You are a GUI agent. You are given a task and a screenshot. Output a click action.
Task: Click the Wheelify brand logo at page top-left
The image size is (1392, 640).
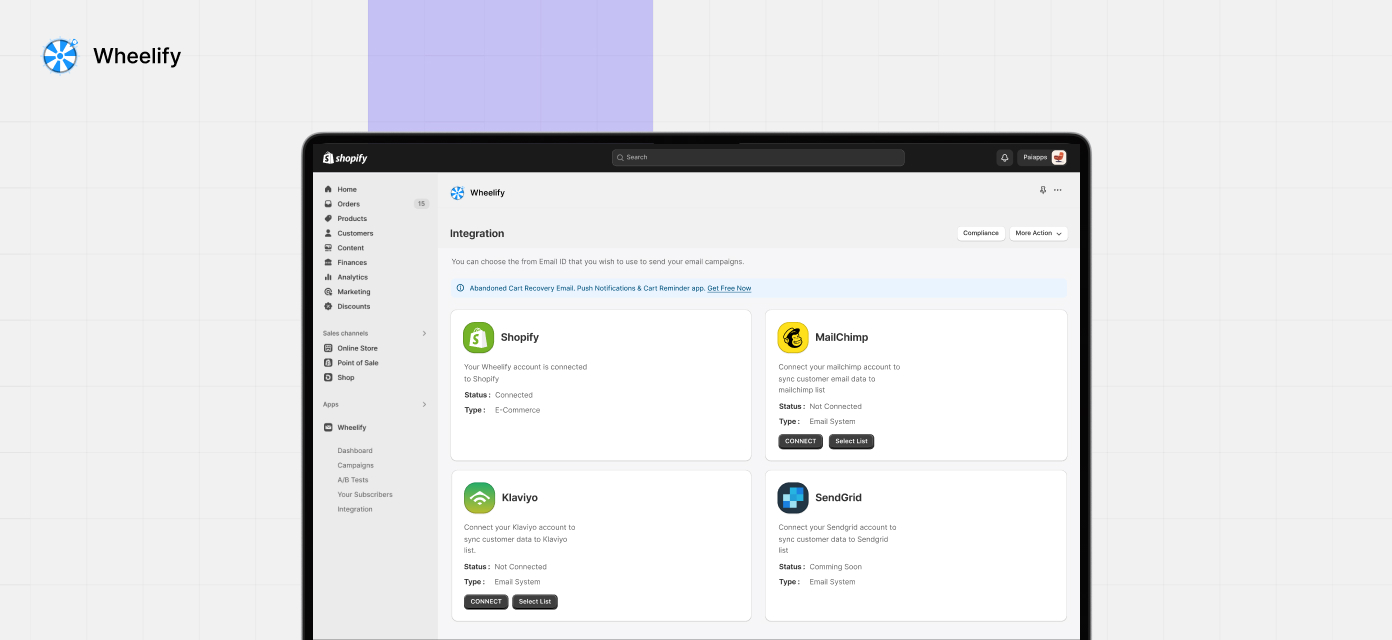(x=60, y=56)
